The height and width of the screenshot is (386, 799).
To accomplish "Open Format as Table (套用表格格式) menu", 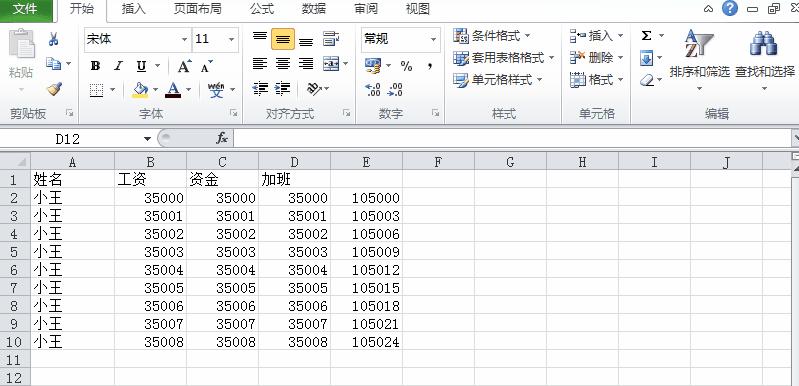I will 503,58.
